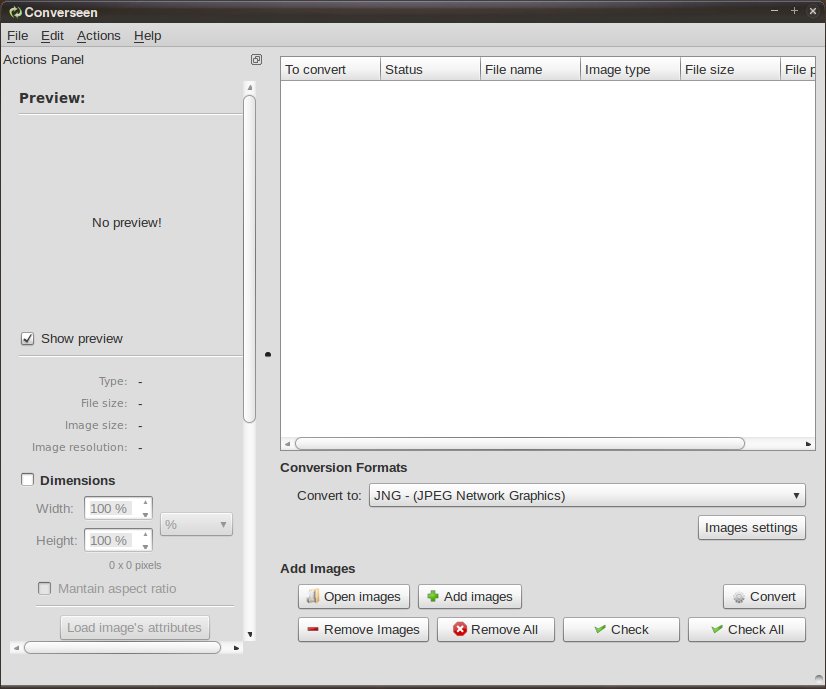This screenshot has width=826, height=689.
Task: Sort by the To convert column header
Action: click(330, 70)
